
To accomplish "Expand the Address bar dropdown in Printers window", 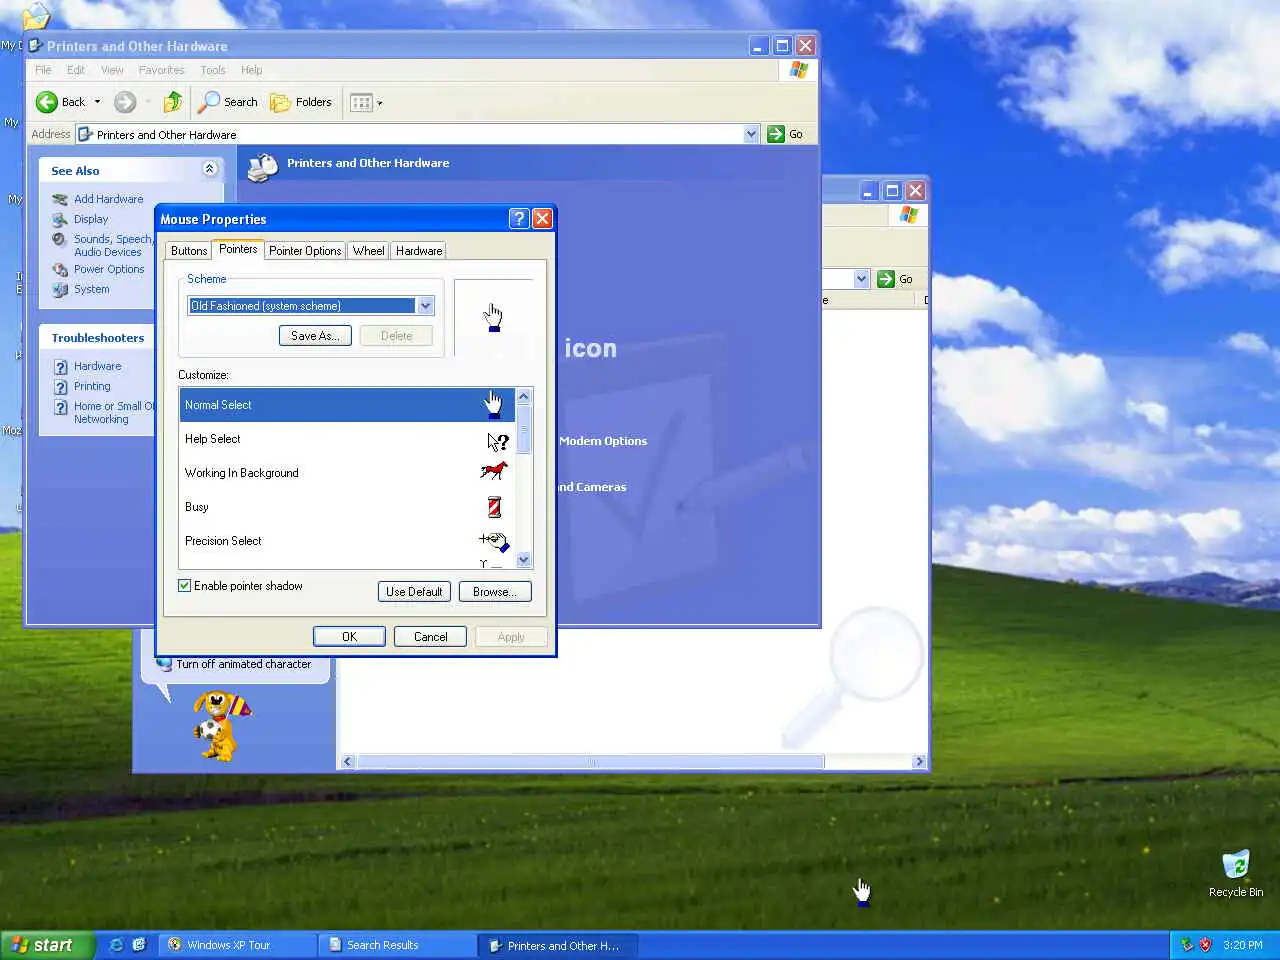I will pyautogui.click(x=751, y=134).
